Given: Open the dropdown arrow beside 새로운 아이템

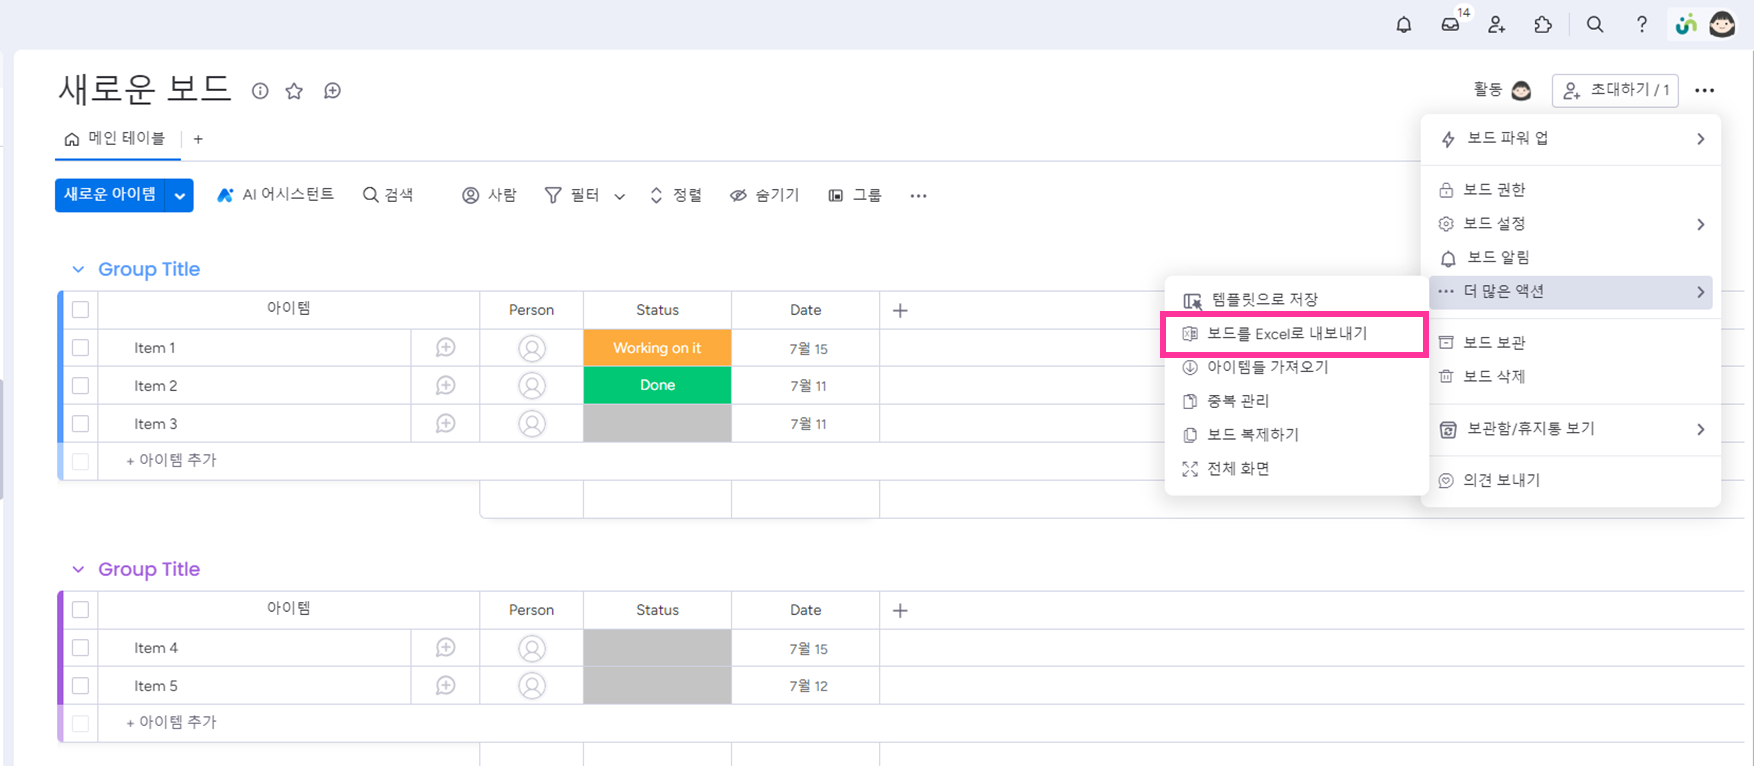Looking at the screenshot, I should click(180, 196).
